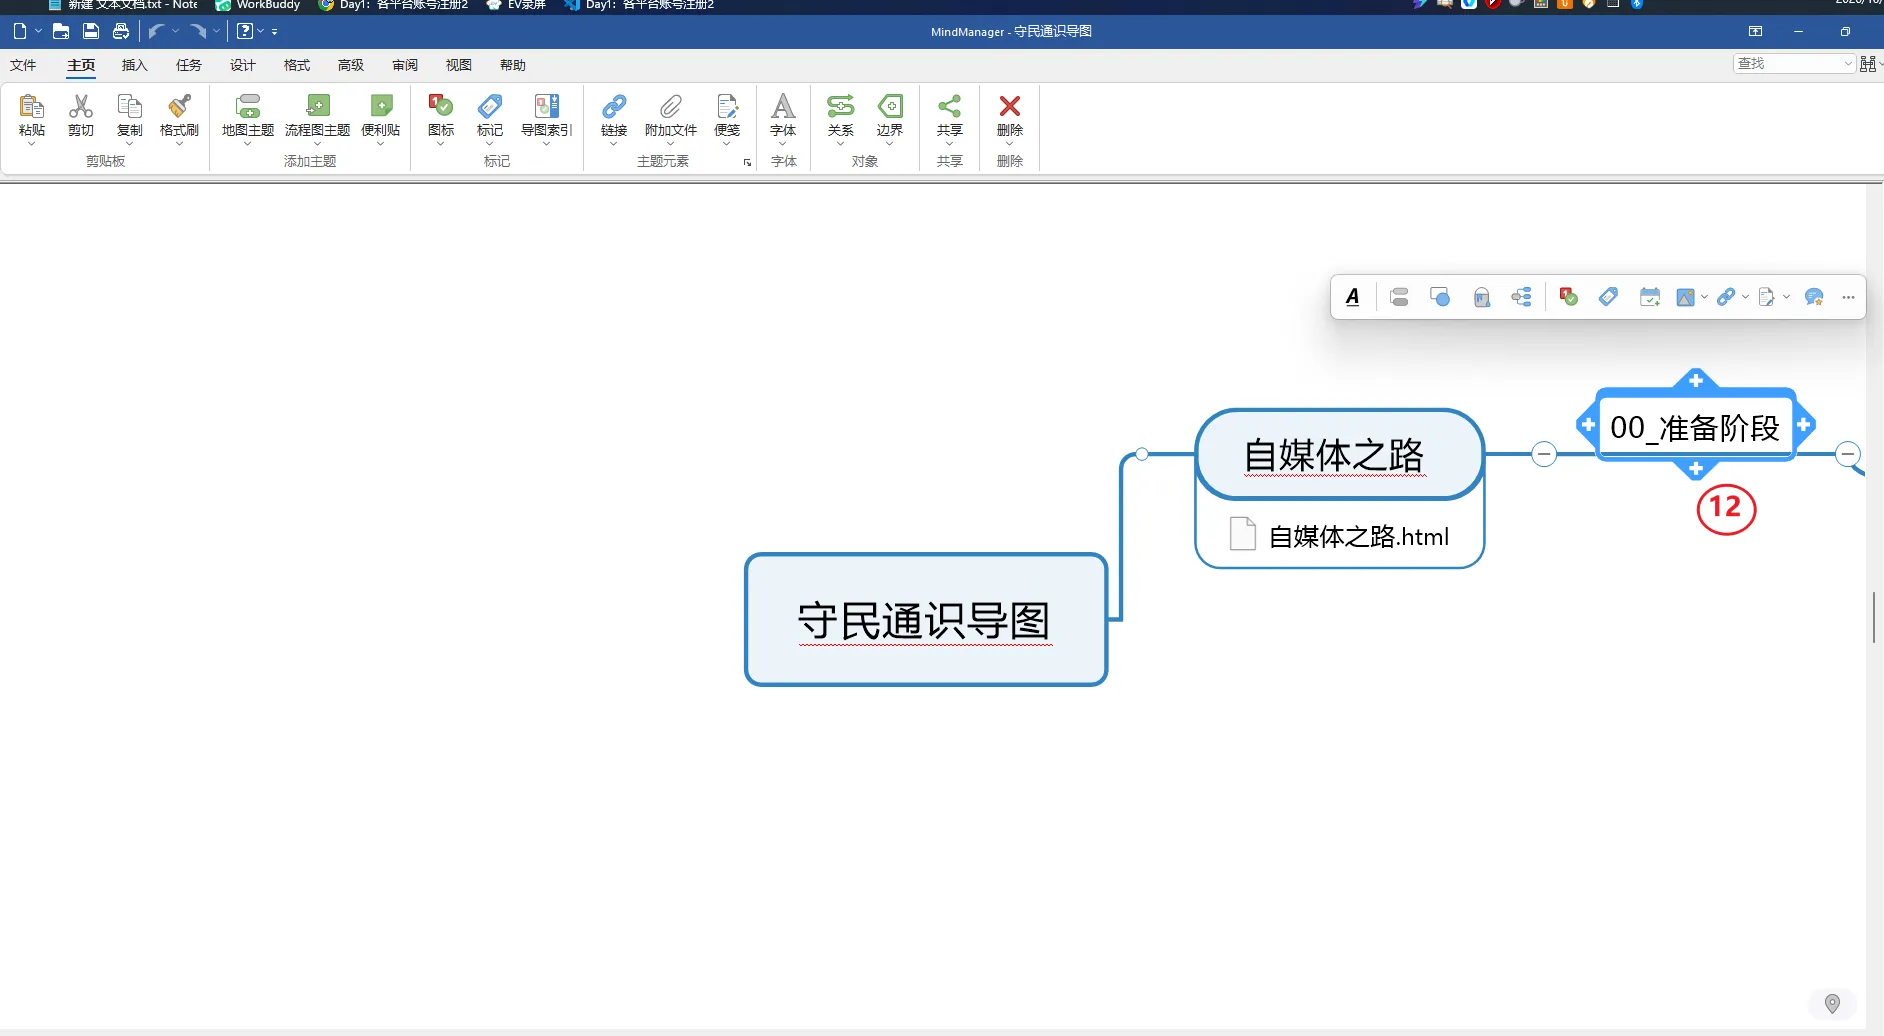
Task: Open the 设计 ribbon tab
Action: 243,65
